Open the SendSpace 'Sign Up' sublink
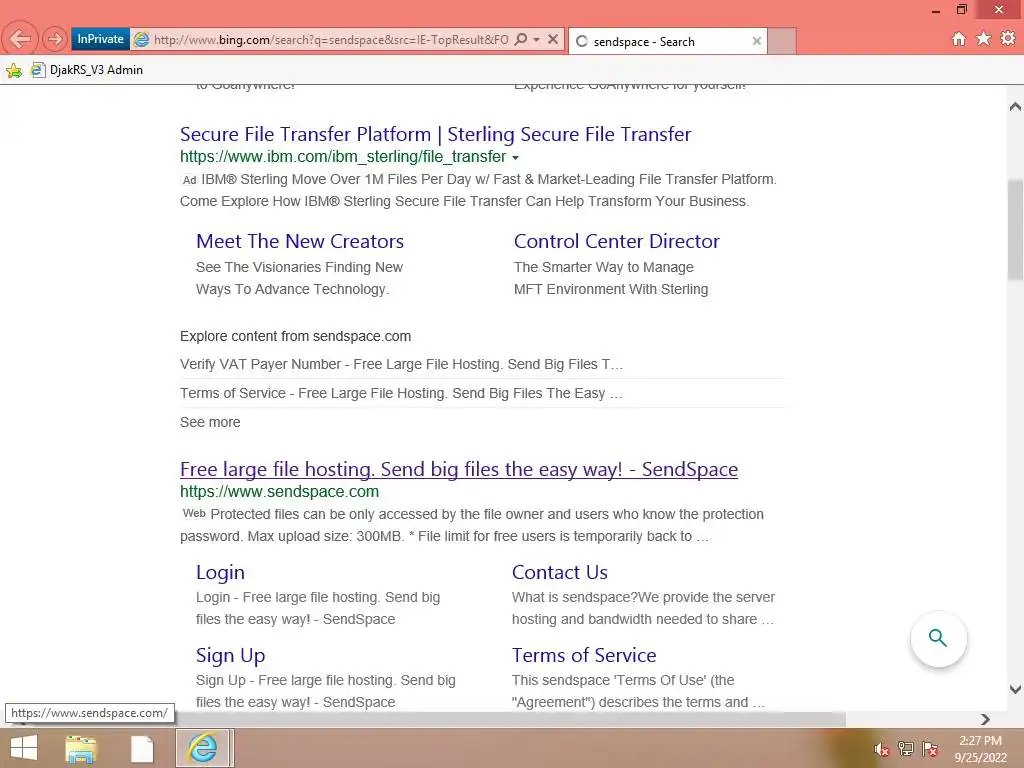The width and height of the screenshot is (1024, 768). pyautogui.click(x=230, y=655)
